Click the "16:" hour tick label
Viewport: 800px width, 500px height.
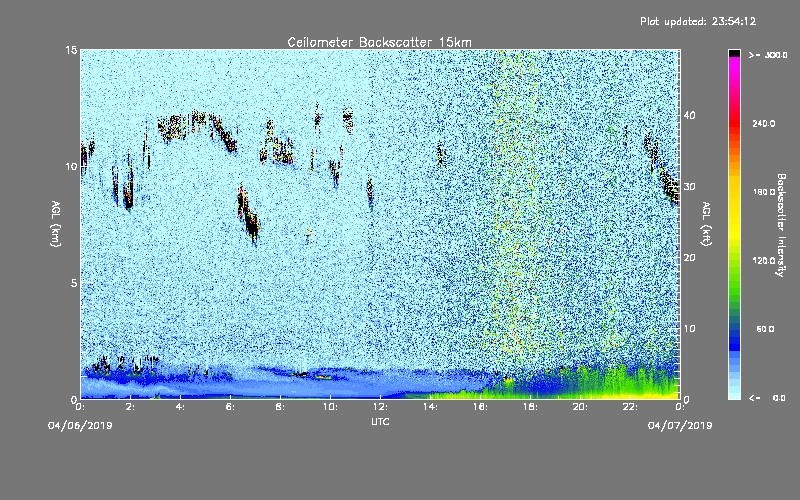480,407
